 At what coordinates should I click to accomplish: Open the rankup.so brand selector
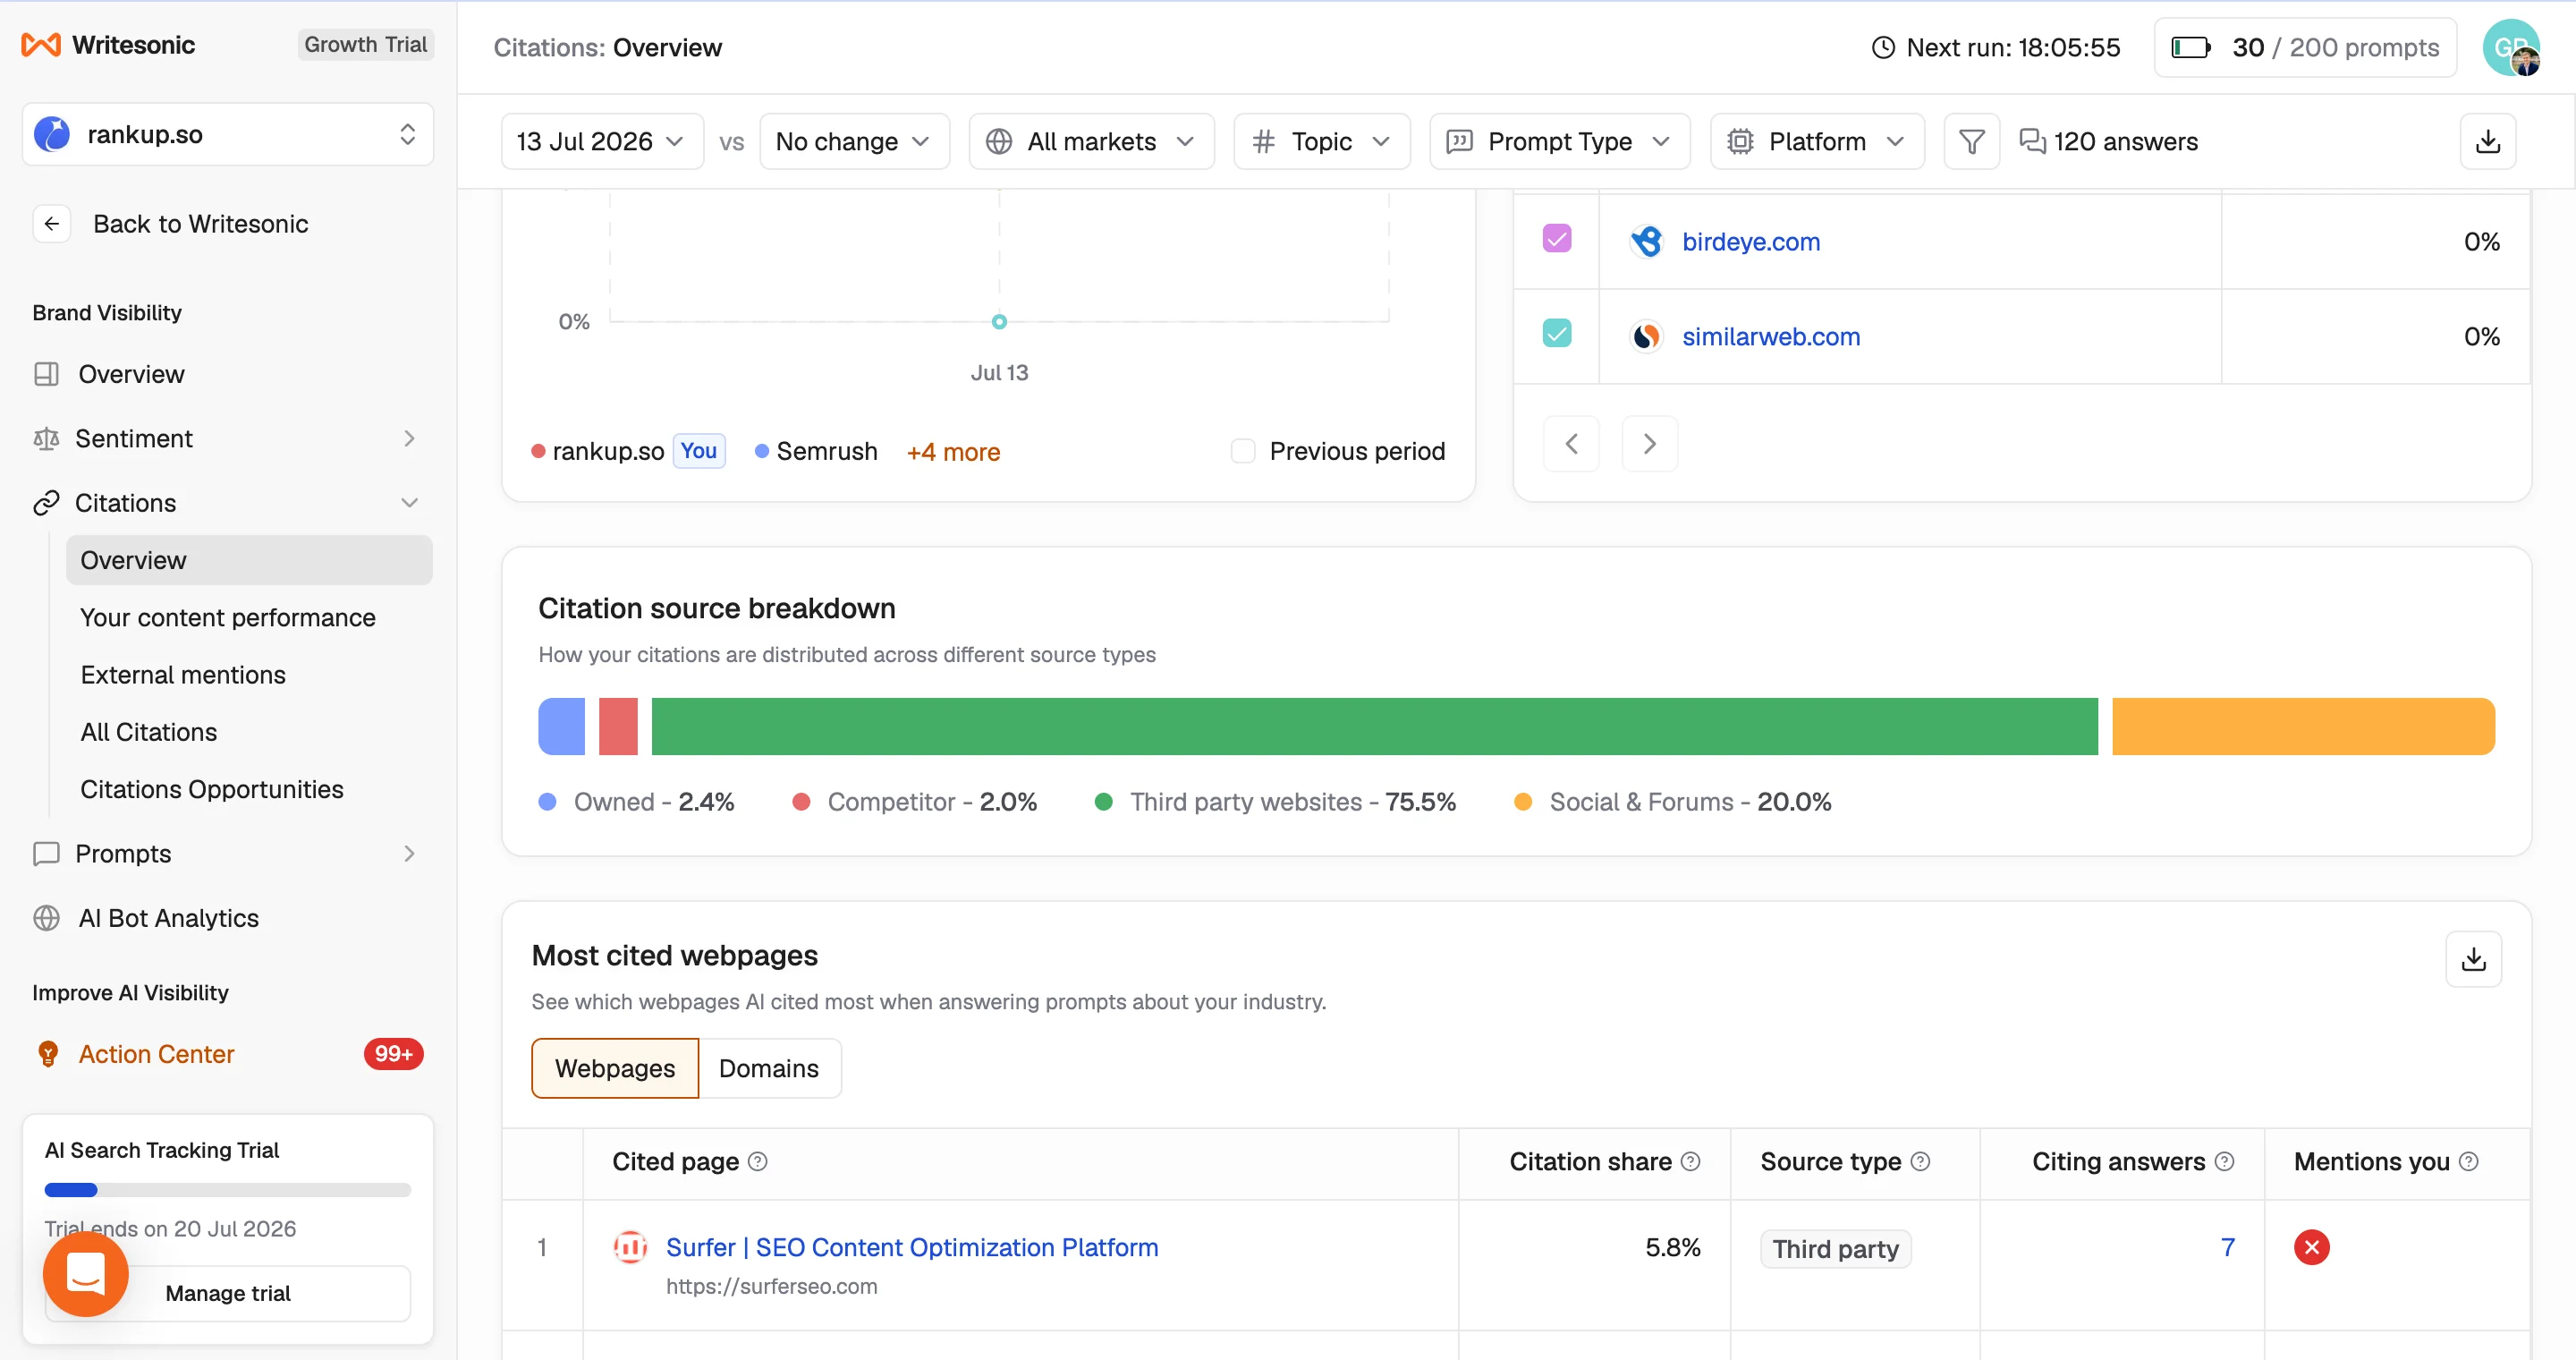click(228, 134)
